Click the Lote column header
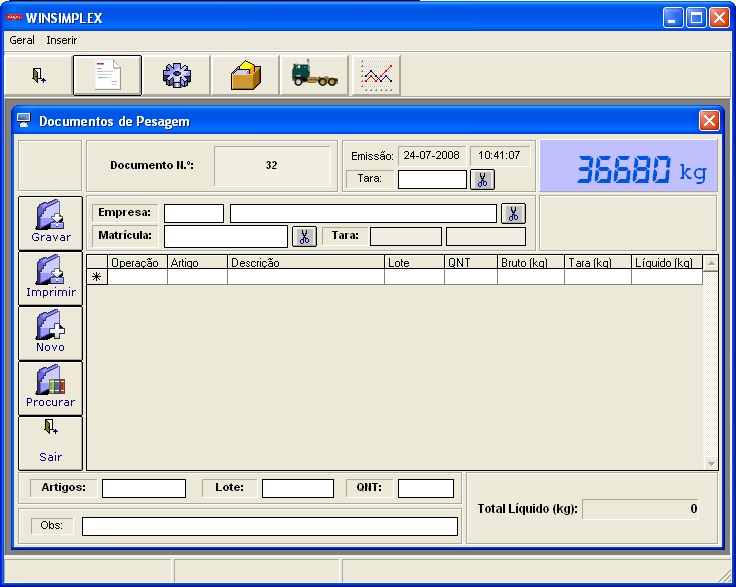 [x=414, y=263]
